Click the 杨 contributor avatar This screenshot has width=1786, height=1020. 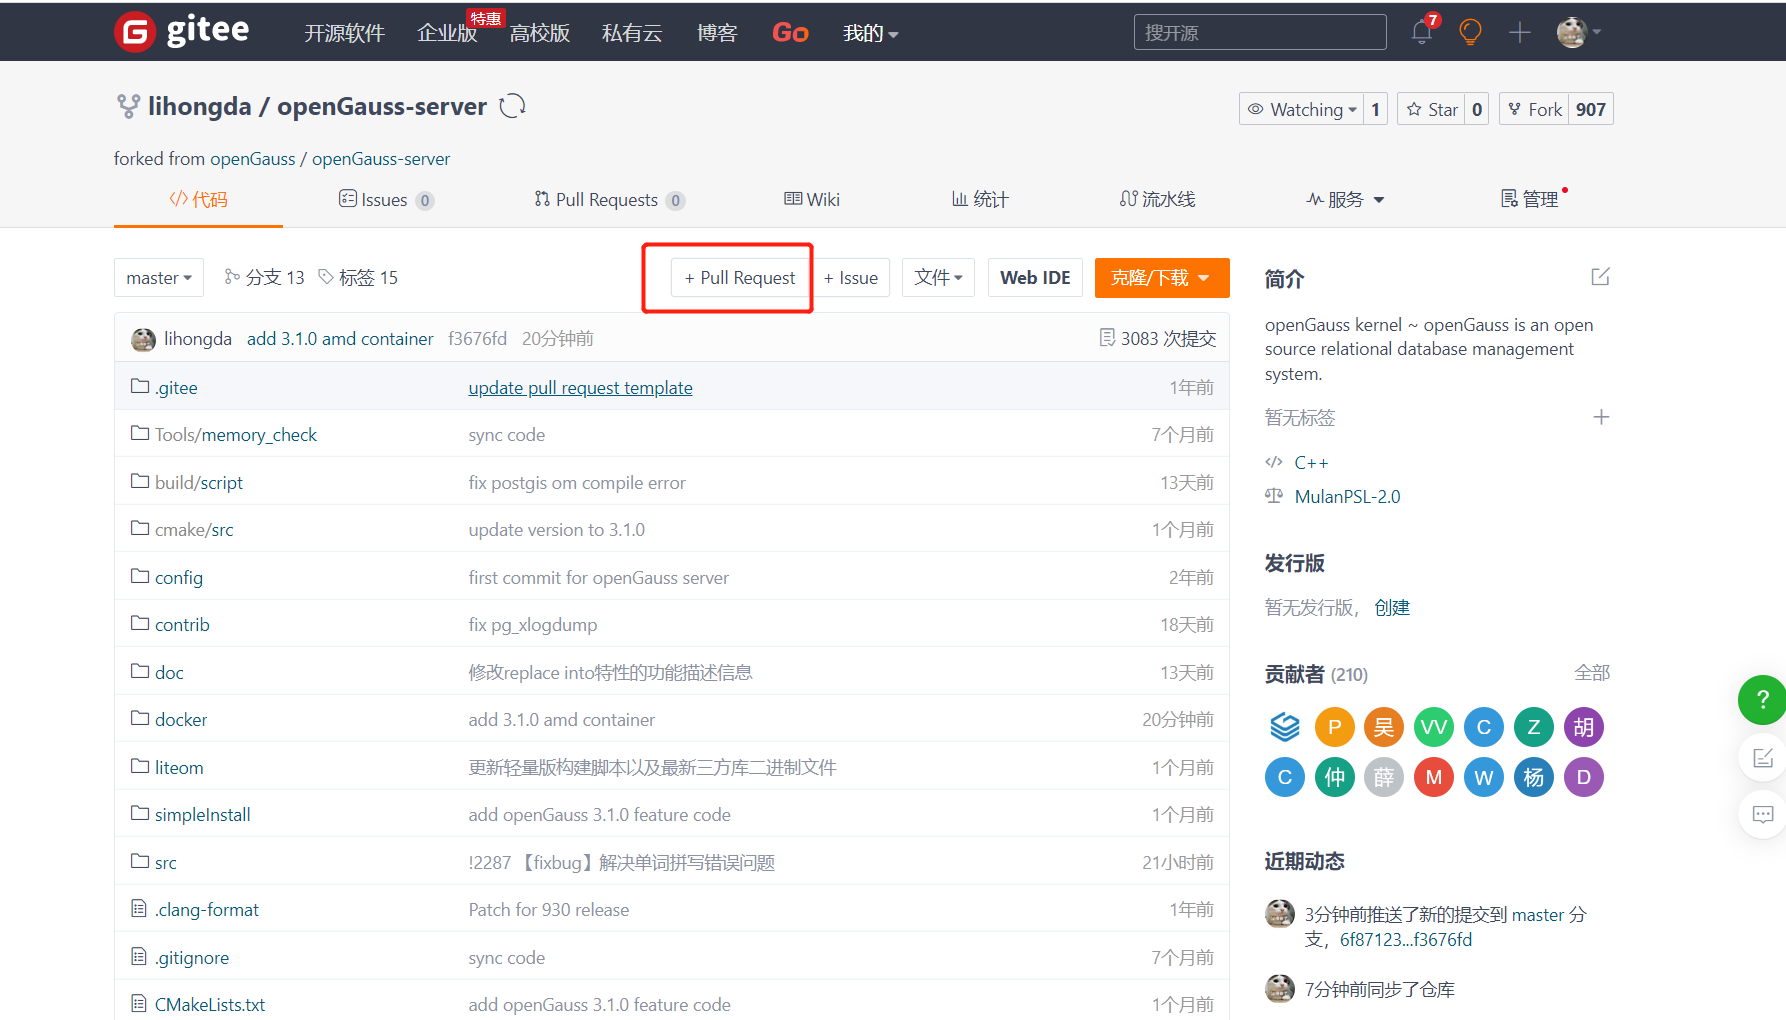click(1533, 777)
